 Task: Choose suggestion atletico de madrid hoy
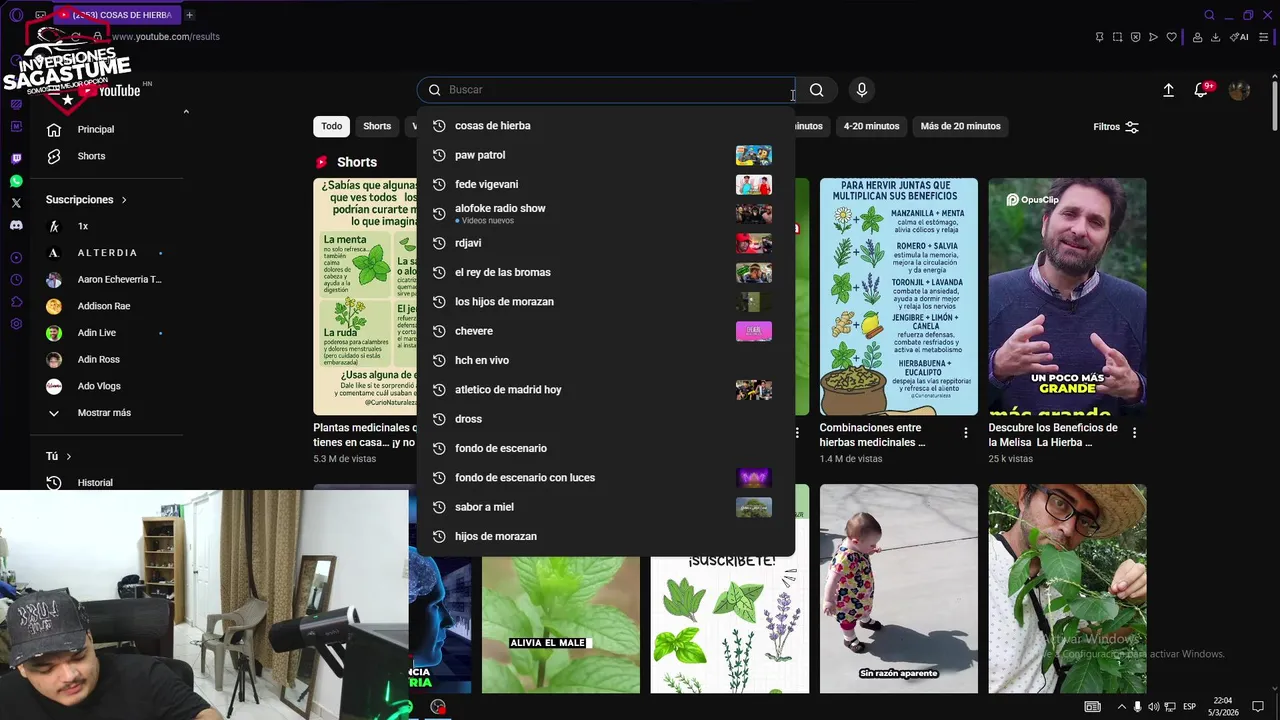coord(605,390)
